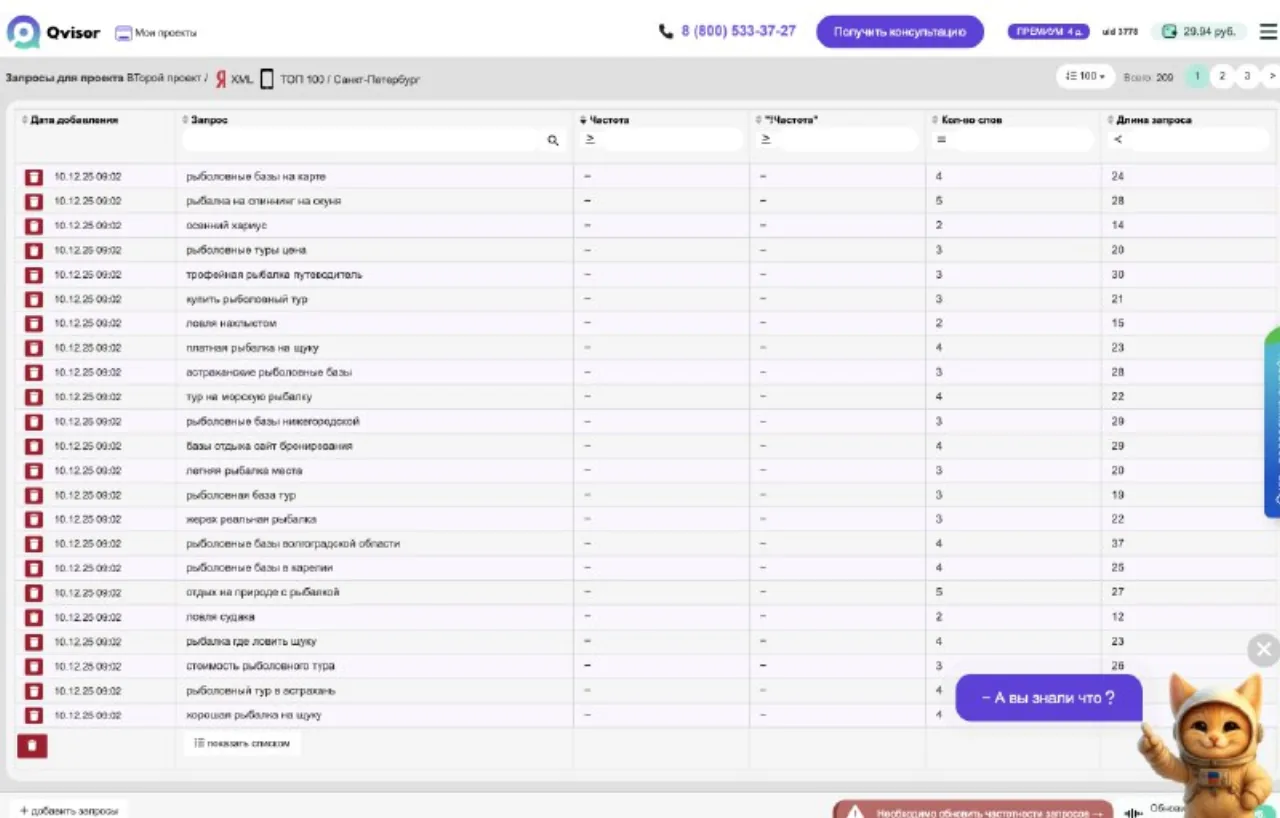Viewport: 1280px width, 818px height.
Task: Open Мои проекты in the header
Action: [156, 33]
